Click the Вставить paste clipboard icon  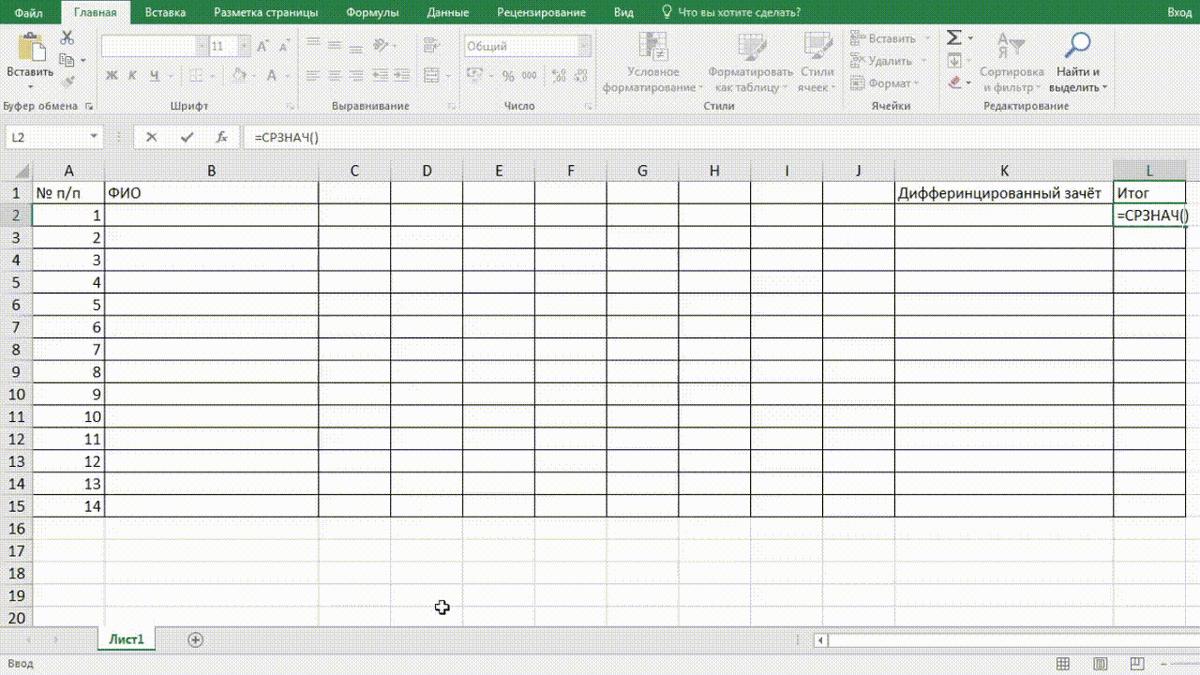click(31, 46)
